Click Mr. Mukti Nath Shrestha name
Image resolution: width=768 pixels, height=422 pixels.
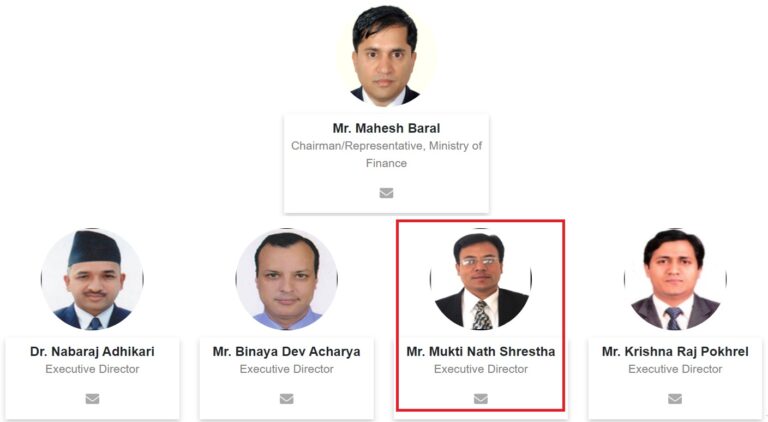(480, 352)
